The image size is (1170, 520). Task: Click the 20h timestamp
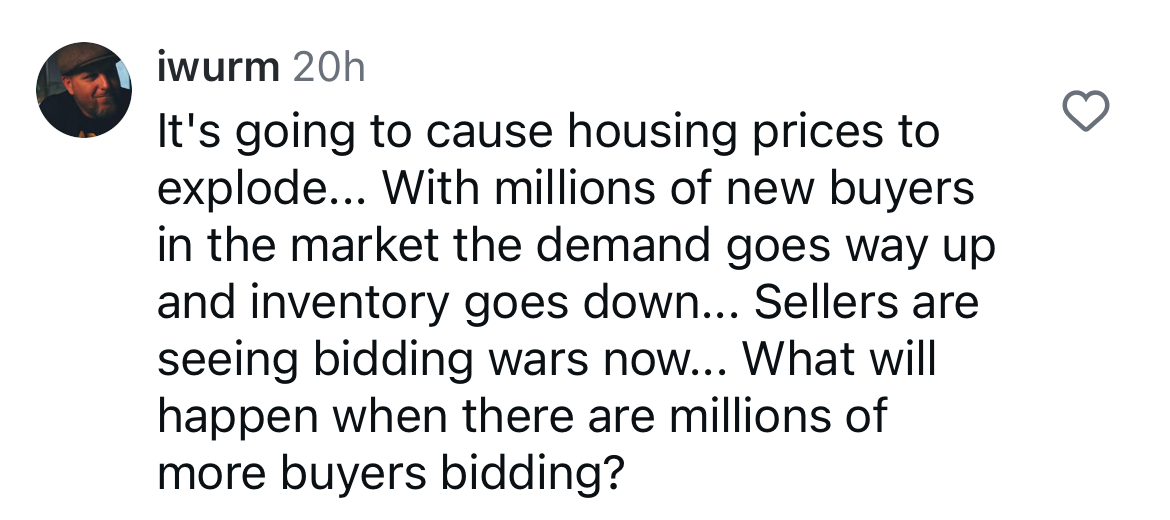tap(329, 69)
